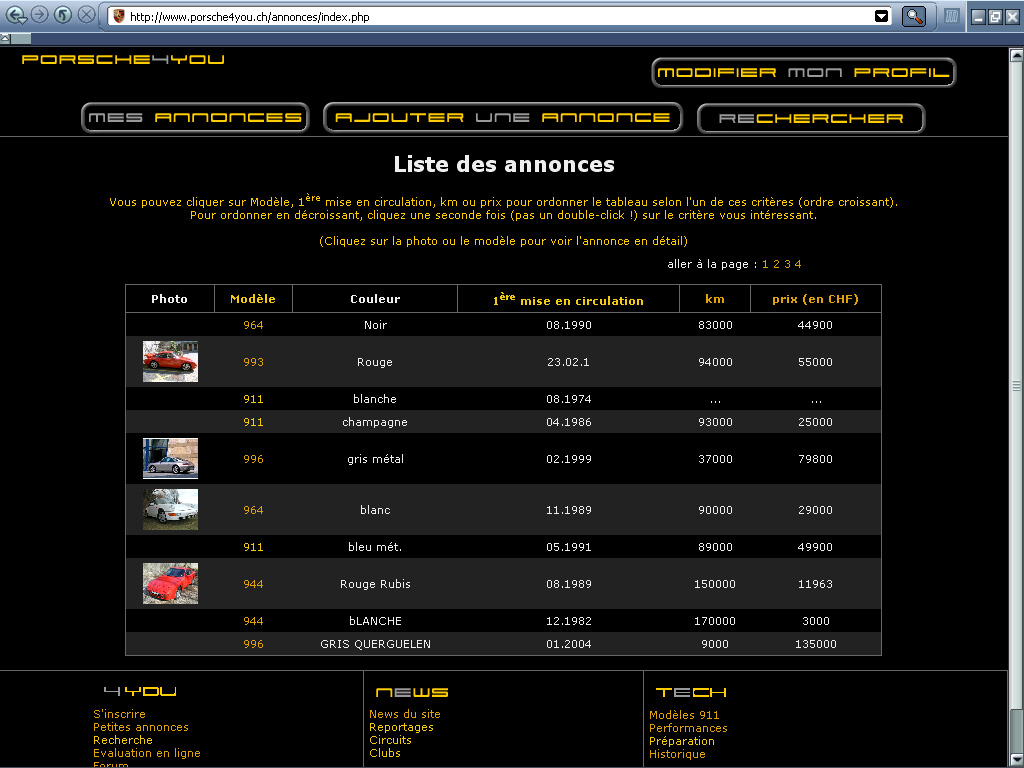The image size is (1024, 768).
Task: Click the browser forward arrow button
Action: [x=40, y=14]
